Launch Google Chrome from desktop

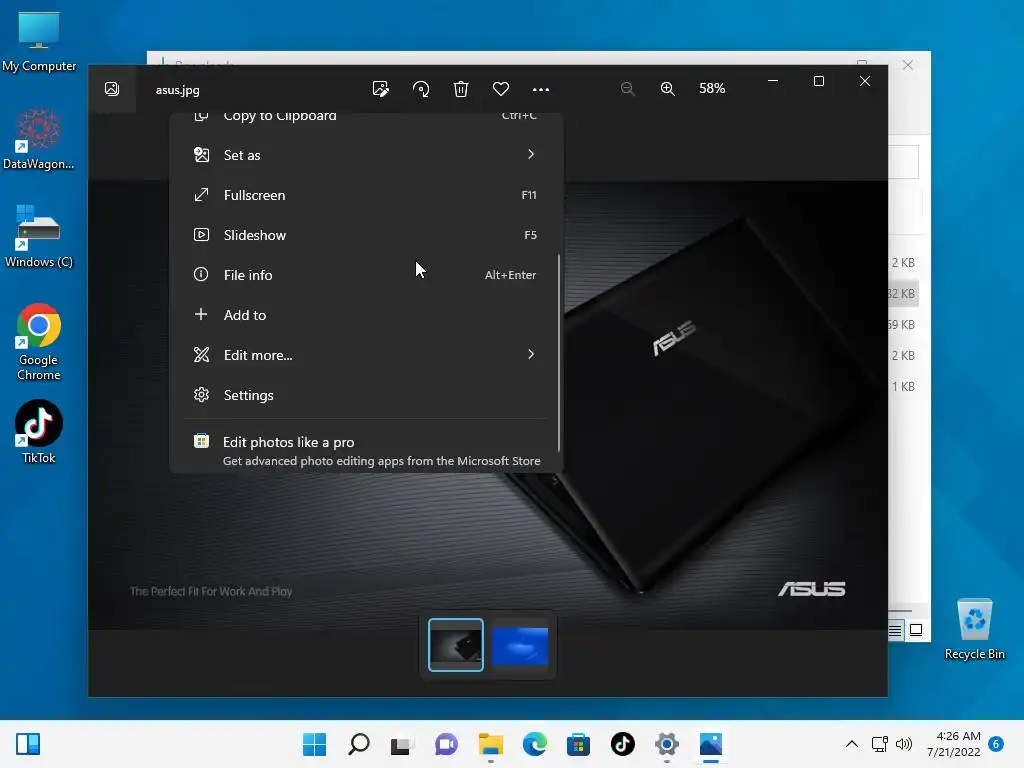(39, 342)
